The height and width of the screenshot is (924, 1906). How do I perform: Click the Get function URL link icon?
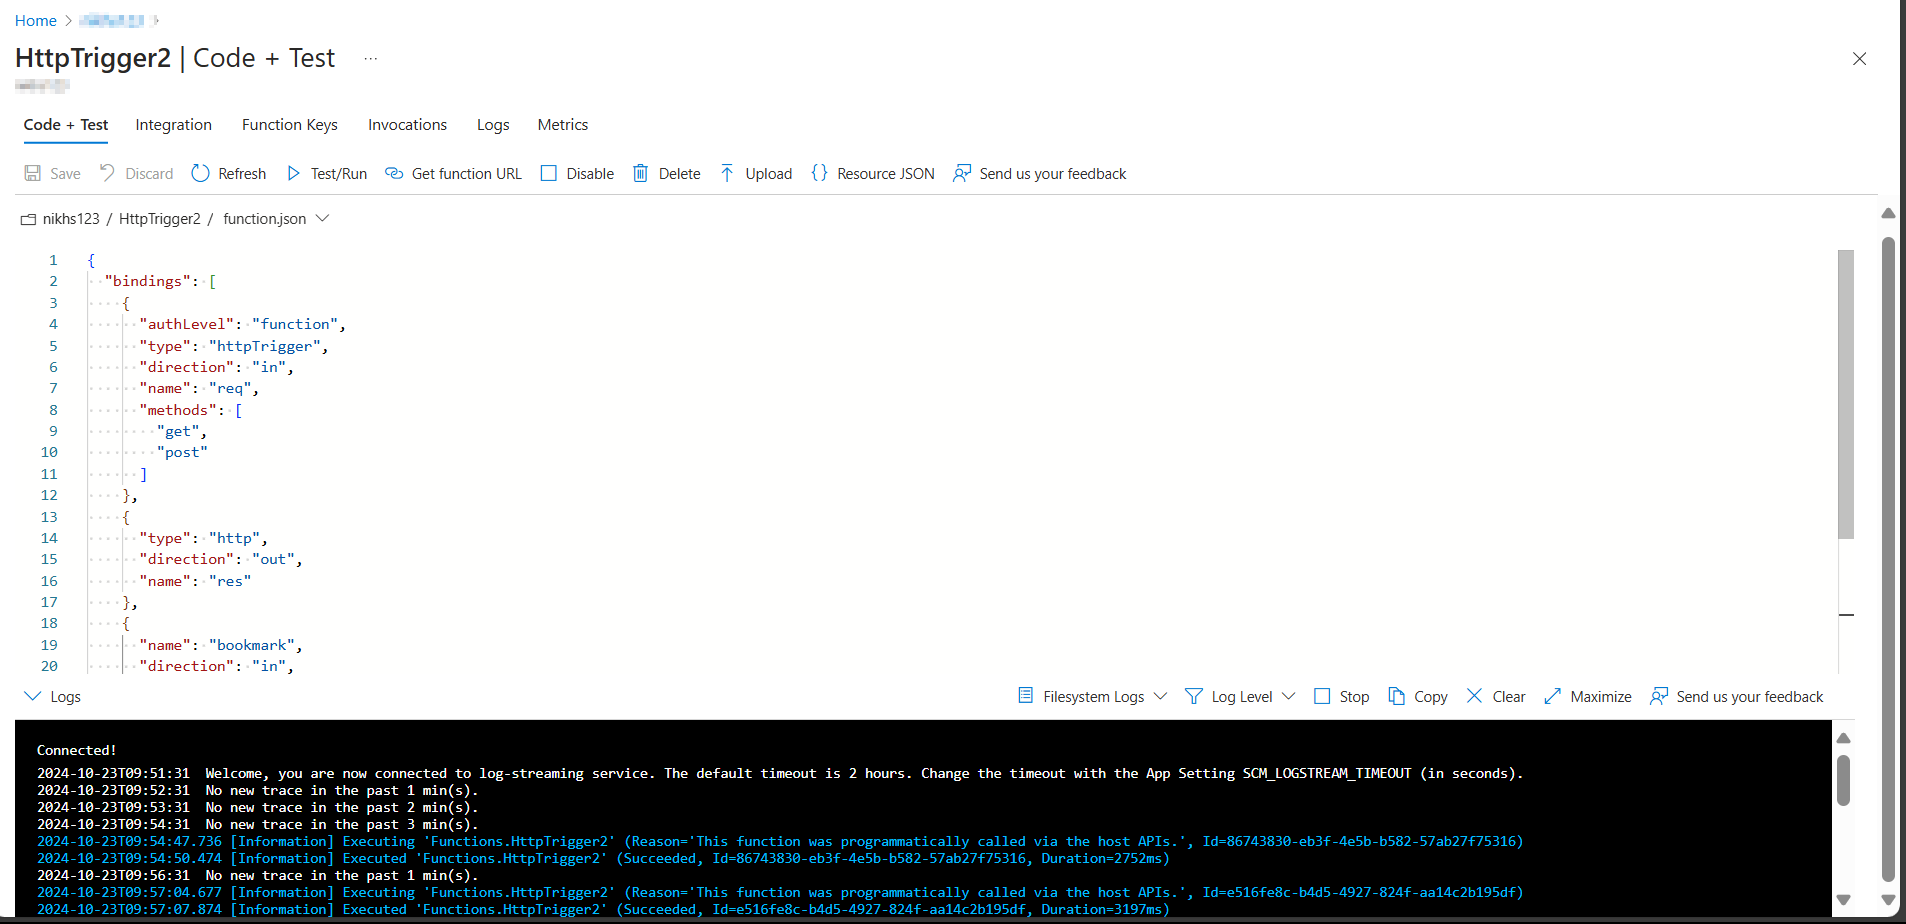tap(394, 173)
